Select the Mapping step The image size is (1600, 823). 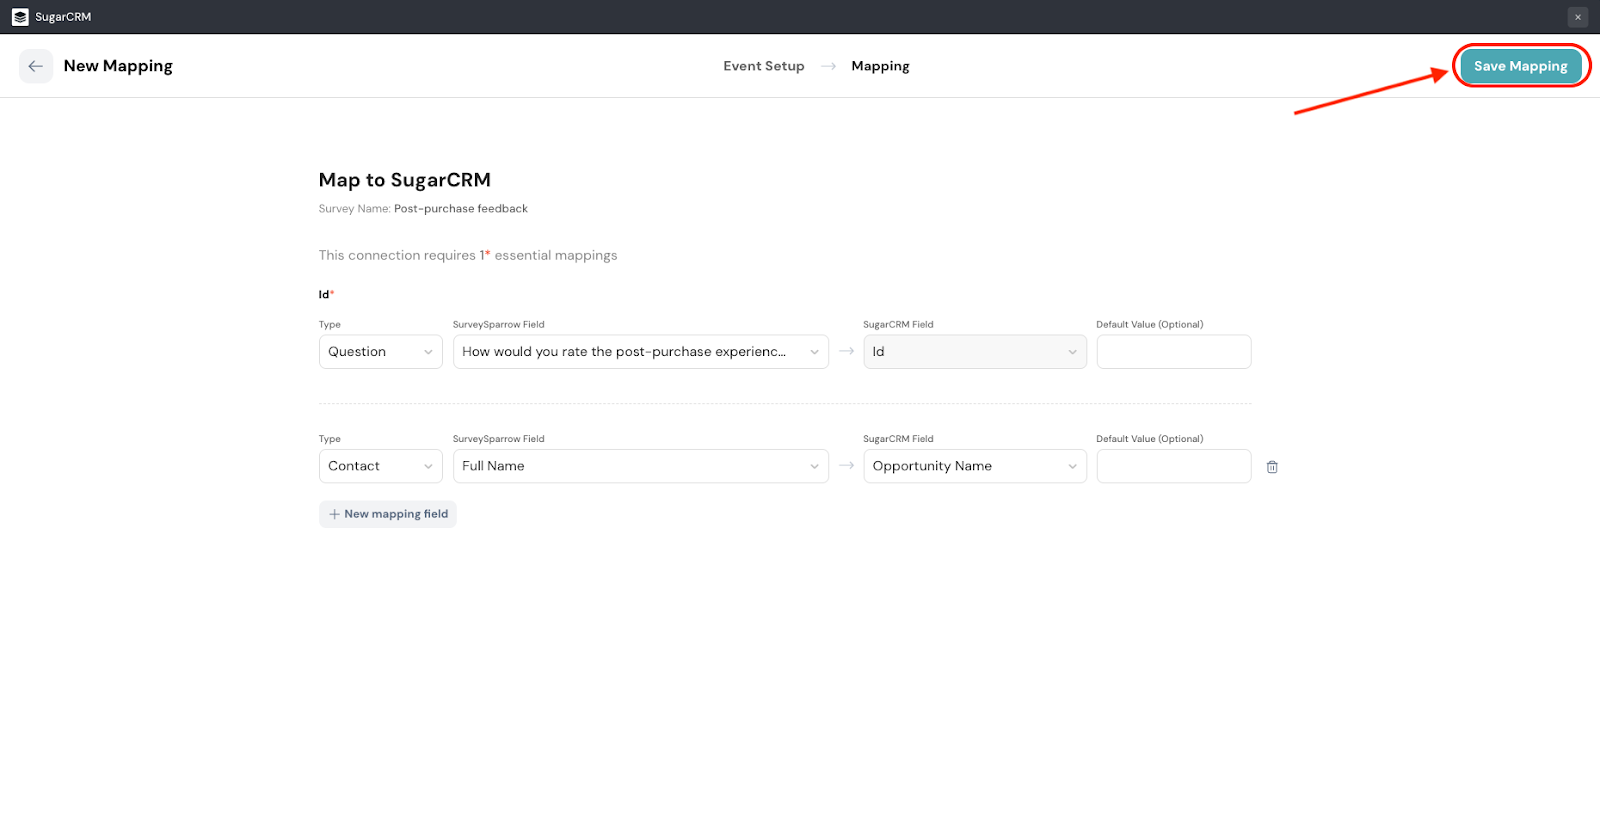880,66
